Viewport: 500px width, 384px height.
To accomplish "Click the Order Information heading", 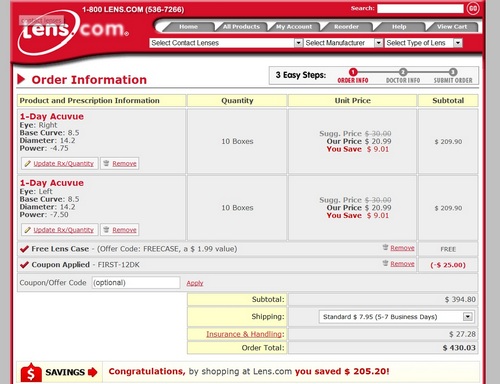I will [x=89, y=80].
